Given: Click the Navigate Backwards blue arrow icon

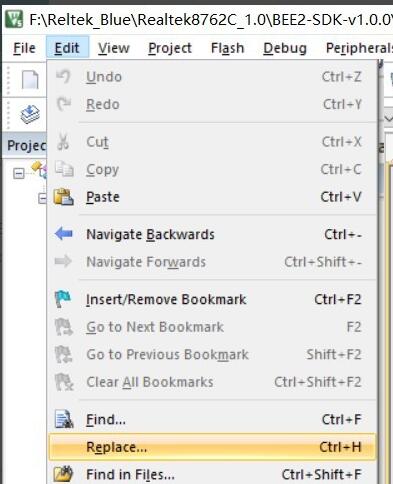Looking at the screenshot, I should pyautogui.click(x=63, y=234).
